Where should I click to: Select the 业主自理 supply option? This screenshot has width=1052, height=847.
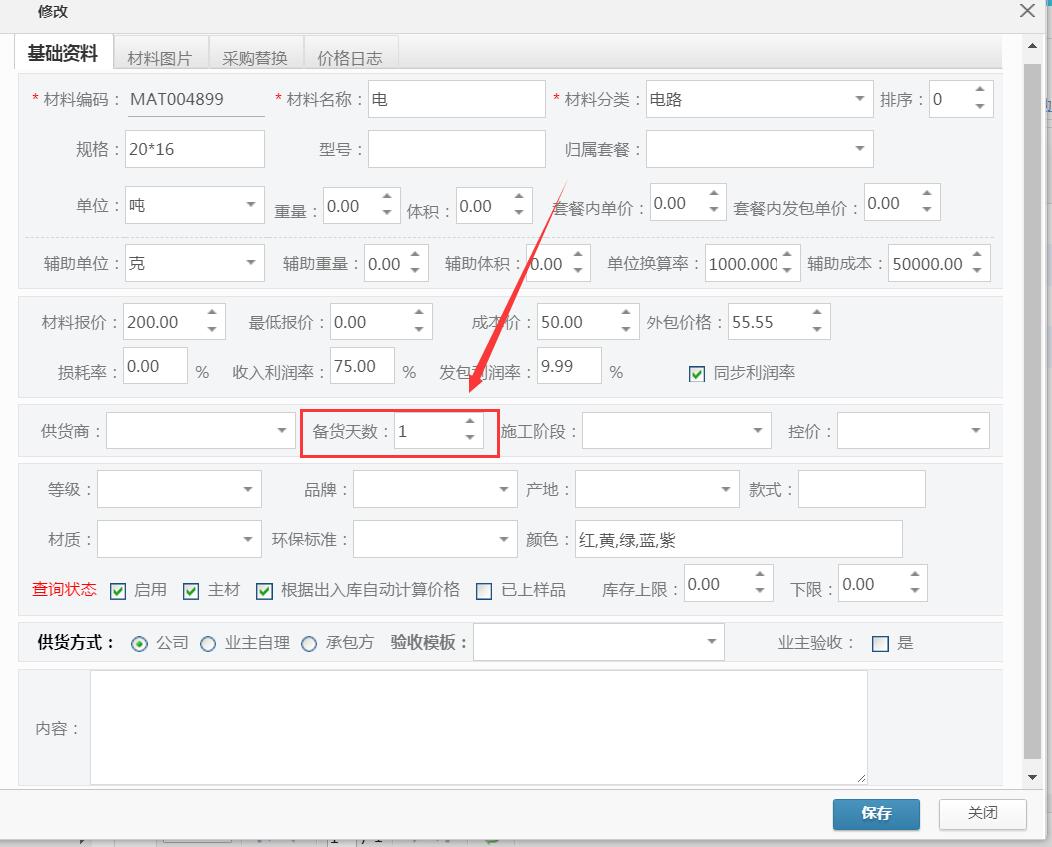click(x=208, y=644)
